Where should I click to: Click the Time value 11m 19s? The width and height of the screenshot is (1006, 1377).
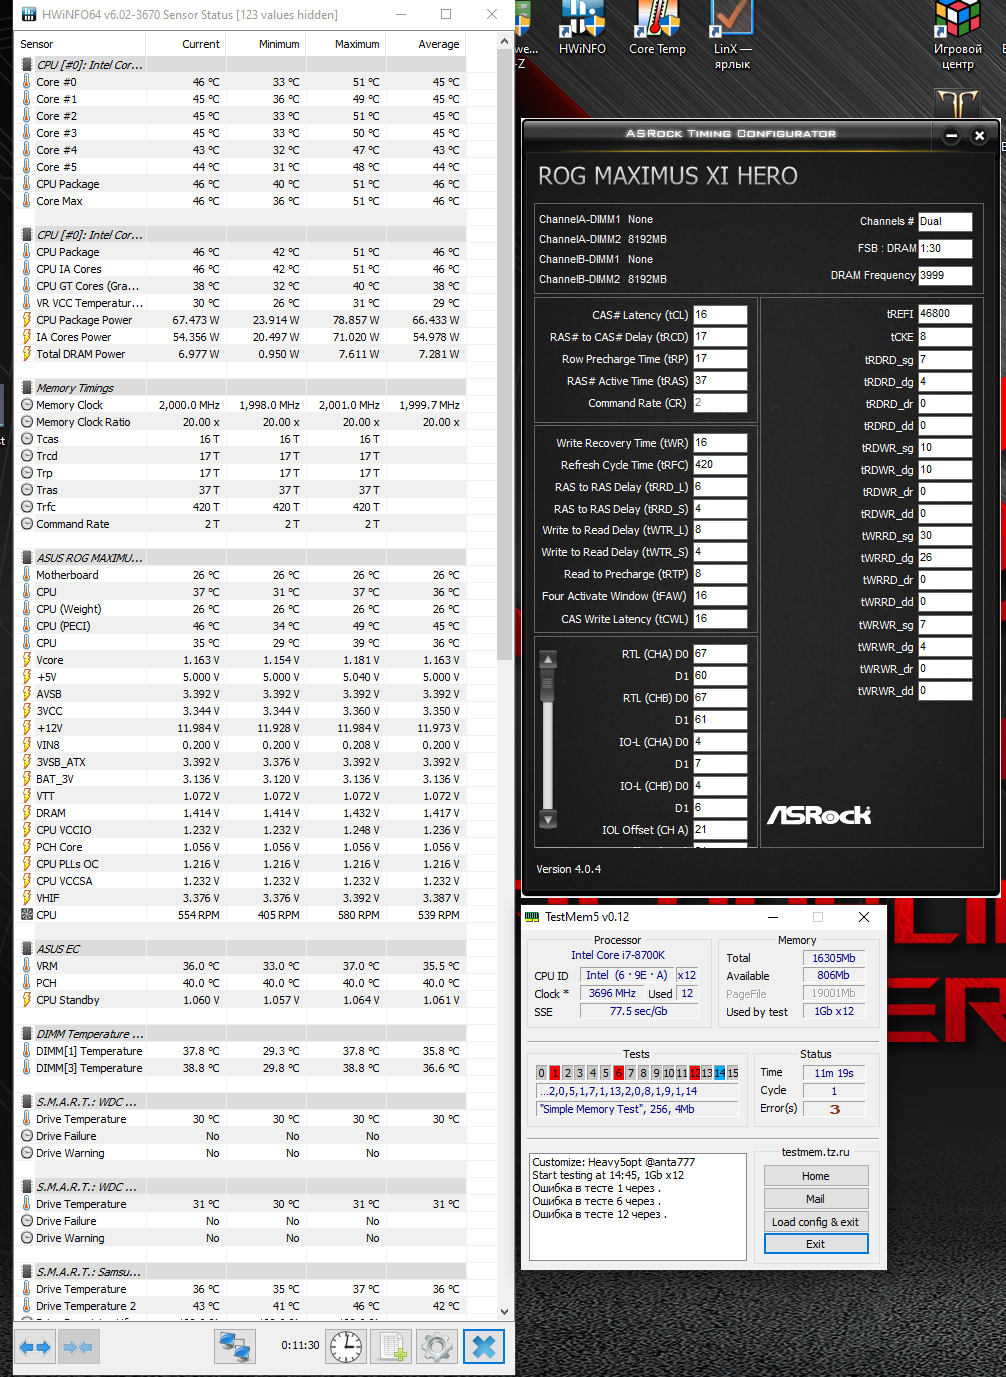click(x=834, y=1073)
